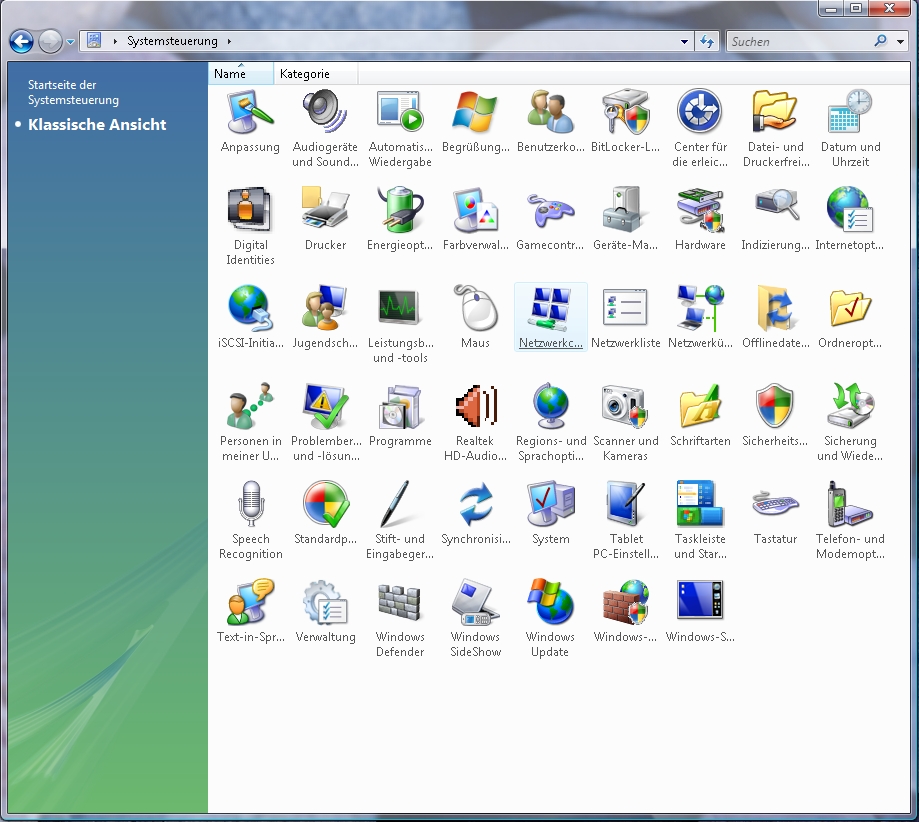The image size is (919, 822).
Task: Open the Maus settings icon
Action: click(x=475, y=307)
